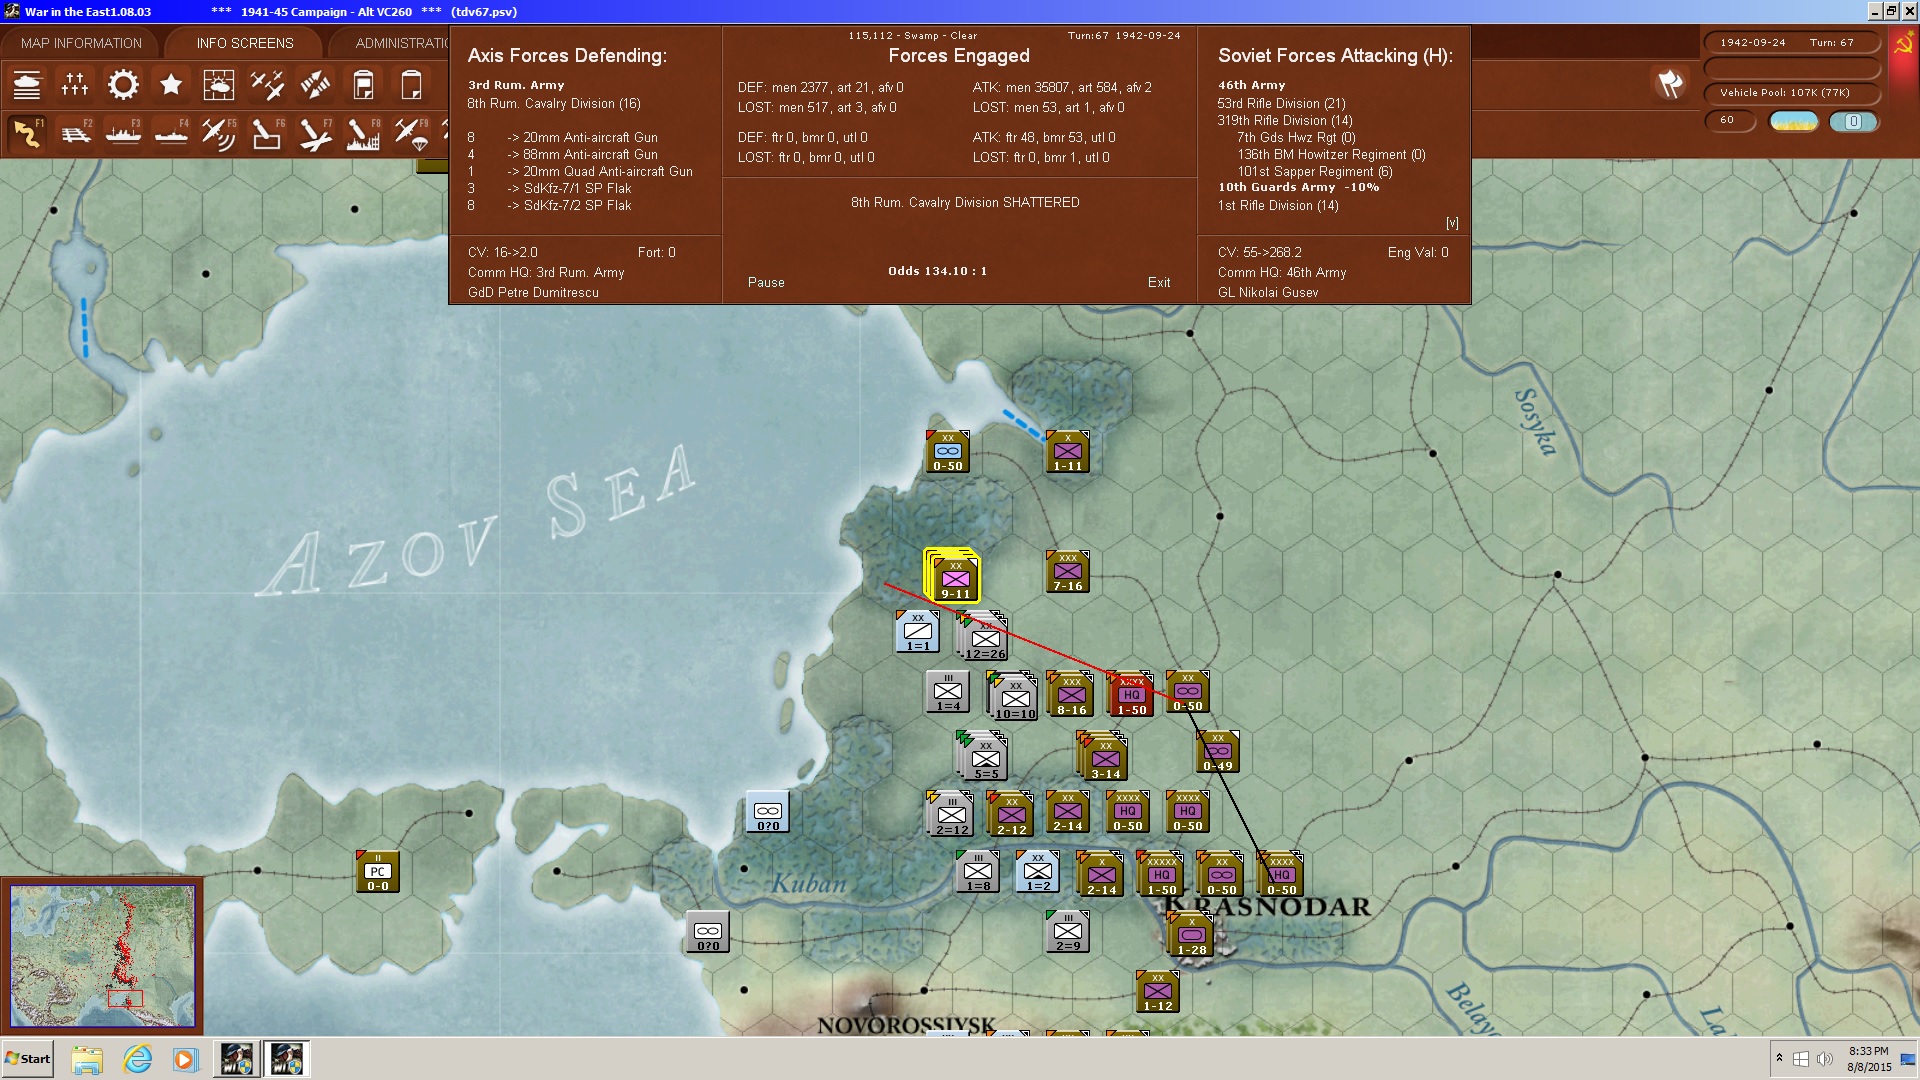This screenshot has height=1080, width=1920.
Task: Click the date and turn display
Action: pos(1792,43)
